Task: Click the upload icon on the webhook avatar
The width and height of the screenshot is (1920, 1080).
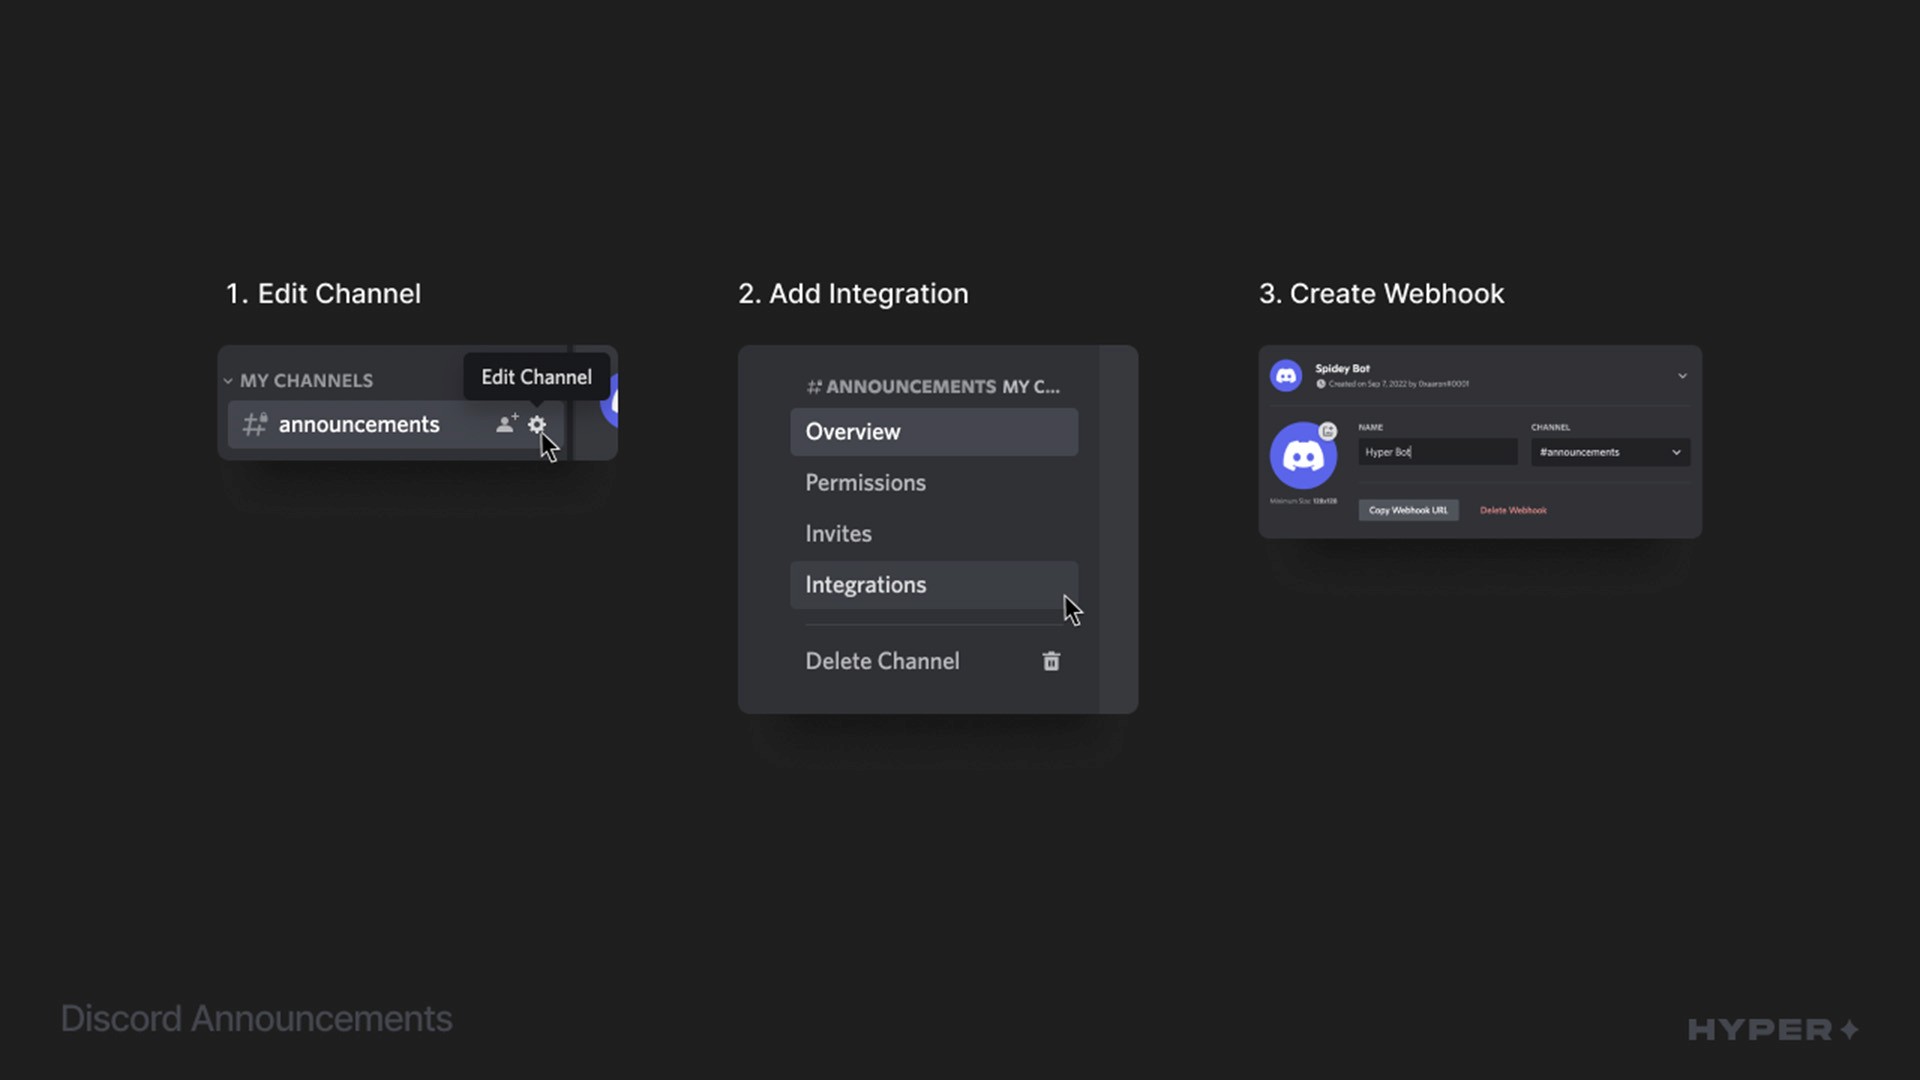Action: click(x=1328, y=431)
